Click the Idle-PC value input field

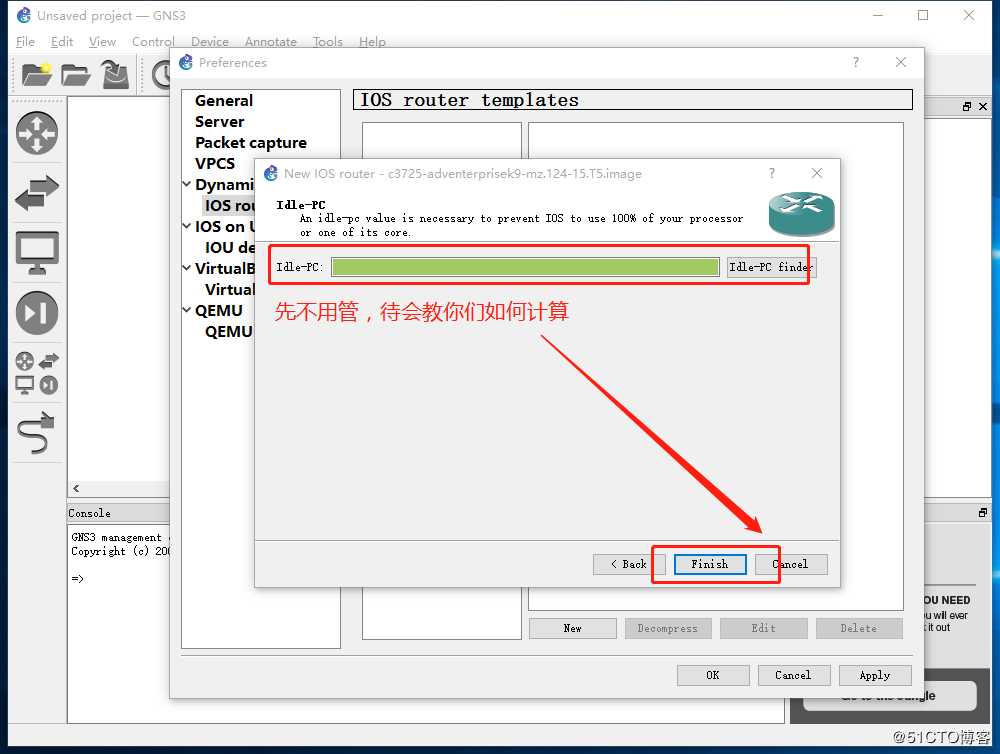pyautogui.click(x=526, y=267)
